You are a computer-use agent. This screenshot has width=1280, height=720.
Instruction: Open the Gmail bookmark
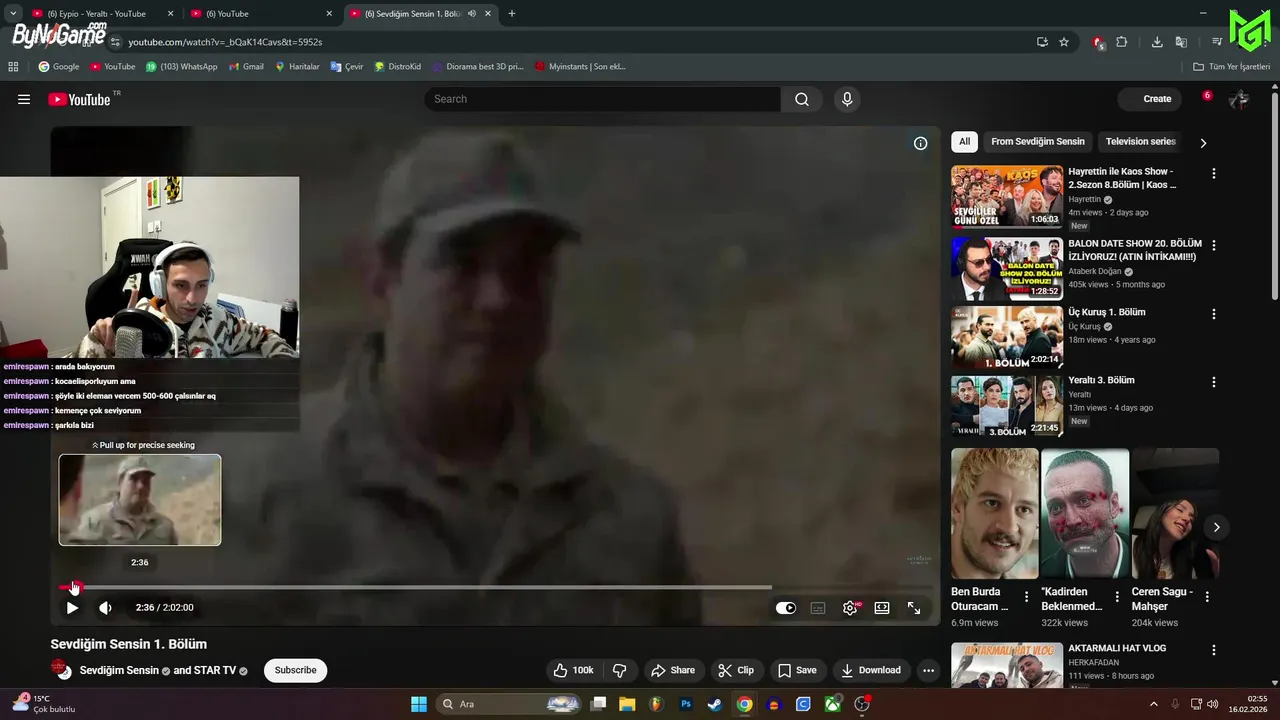pyautogui.click(x=246, y=67)
